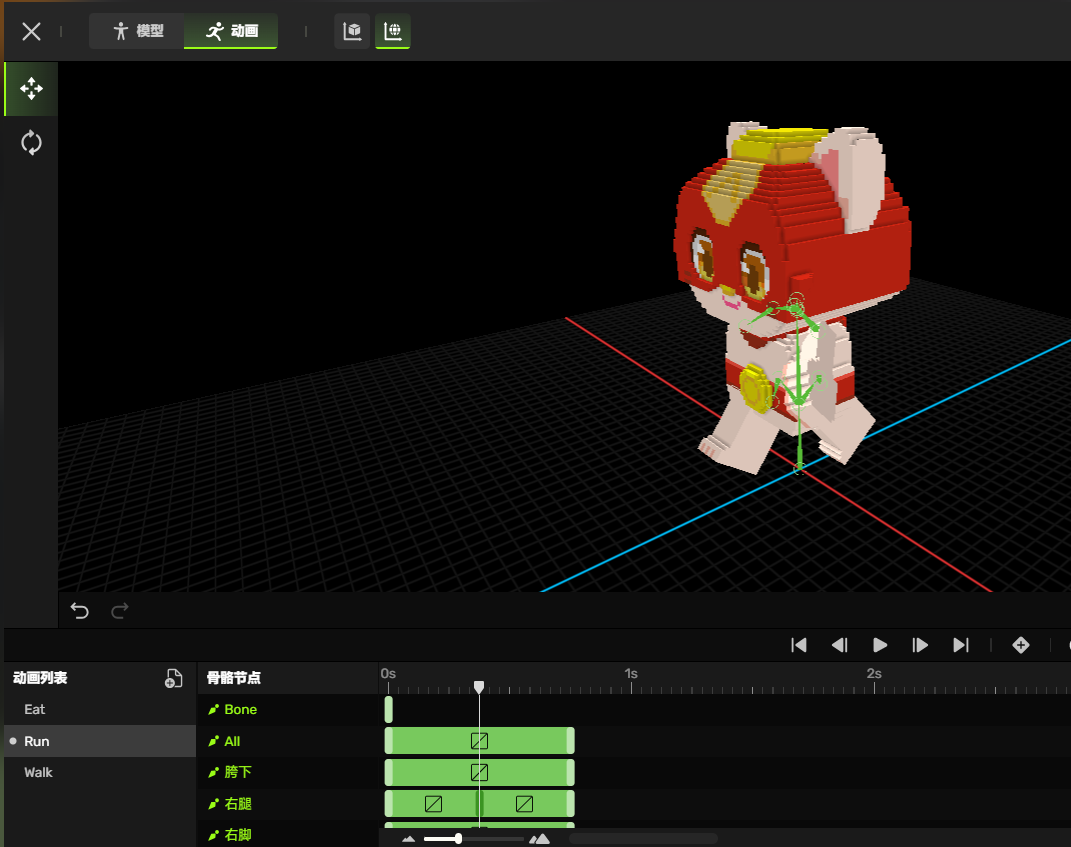Switch to the 动画 tab
This screenshot has width=1071, height=847.
click(231, 31)
